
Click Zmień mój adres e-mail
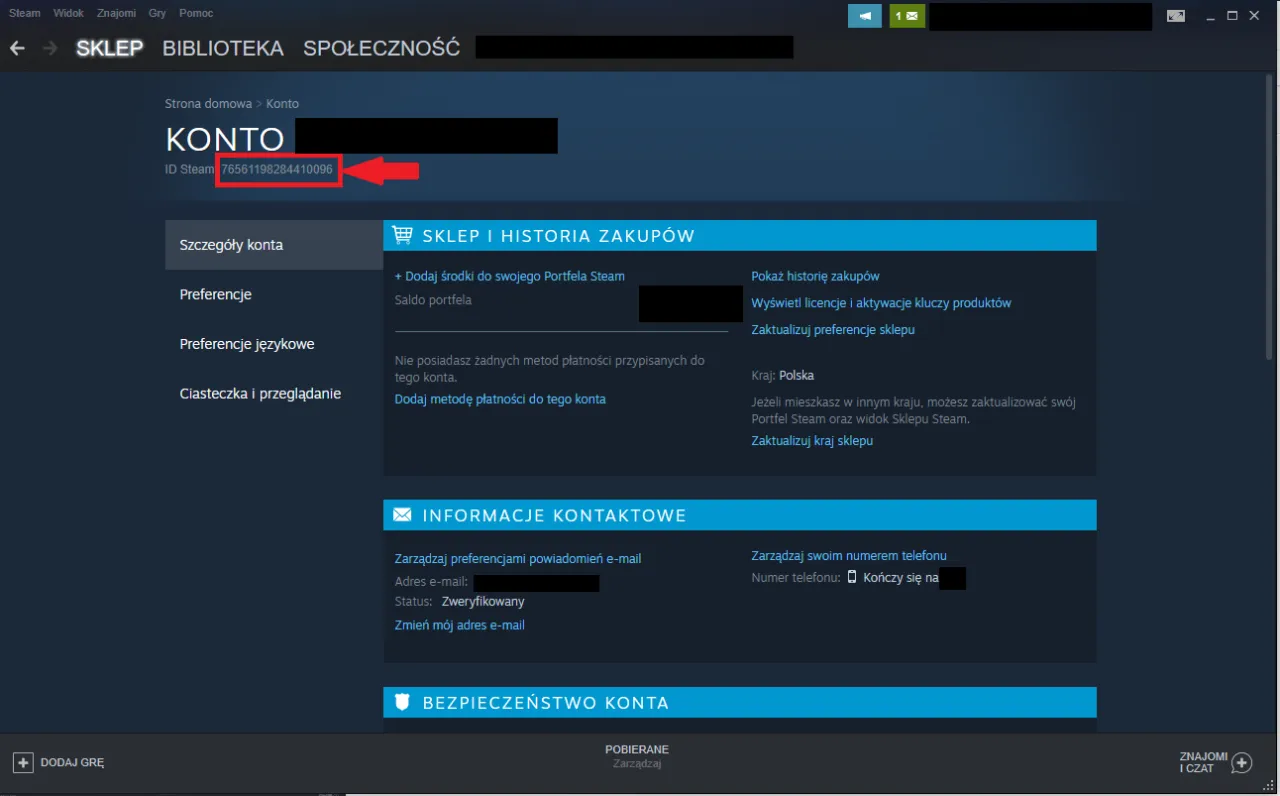pyautogui.click(x=459, y=624)
